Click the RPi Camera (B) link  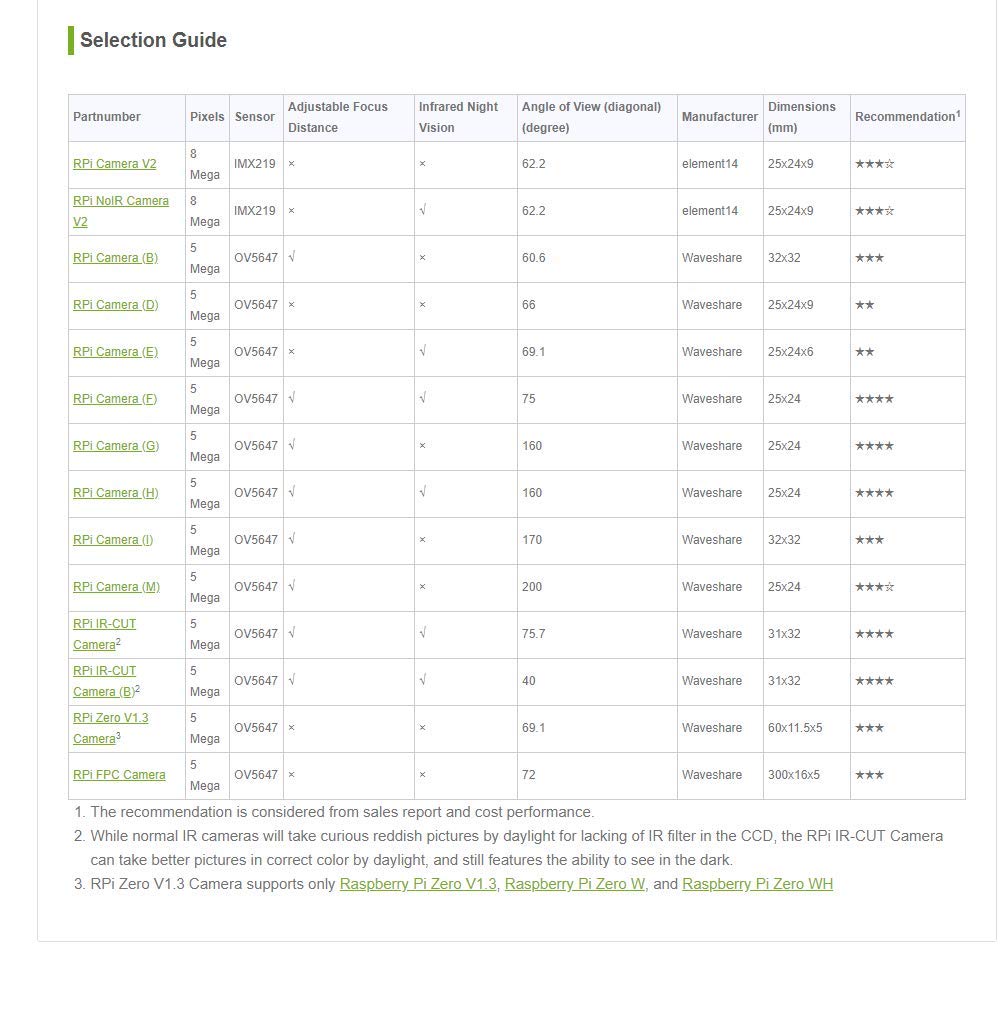(115, 258)
